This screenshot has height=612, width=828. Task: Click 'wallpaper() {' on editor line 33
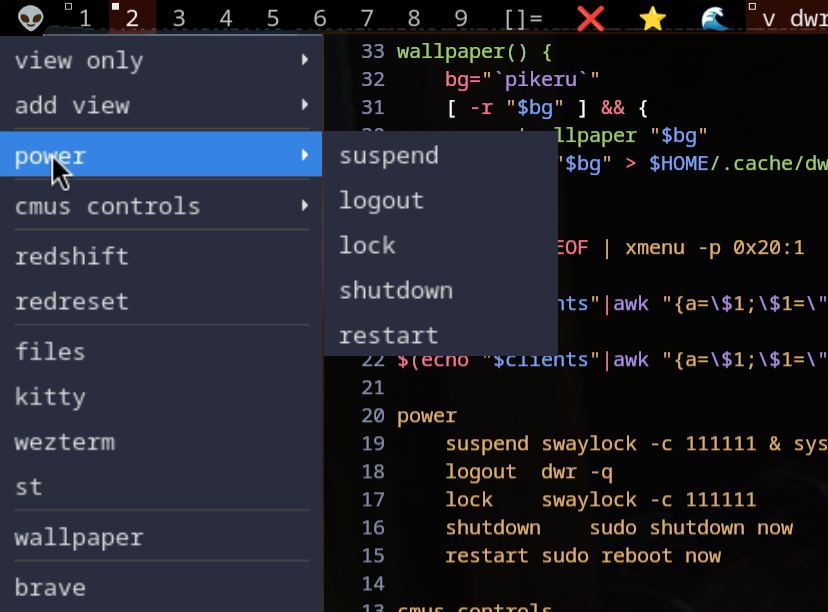[474, 52]
